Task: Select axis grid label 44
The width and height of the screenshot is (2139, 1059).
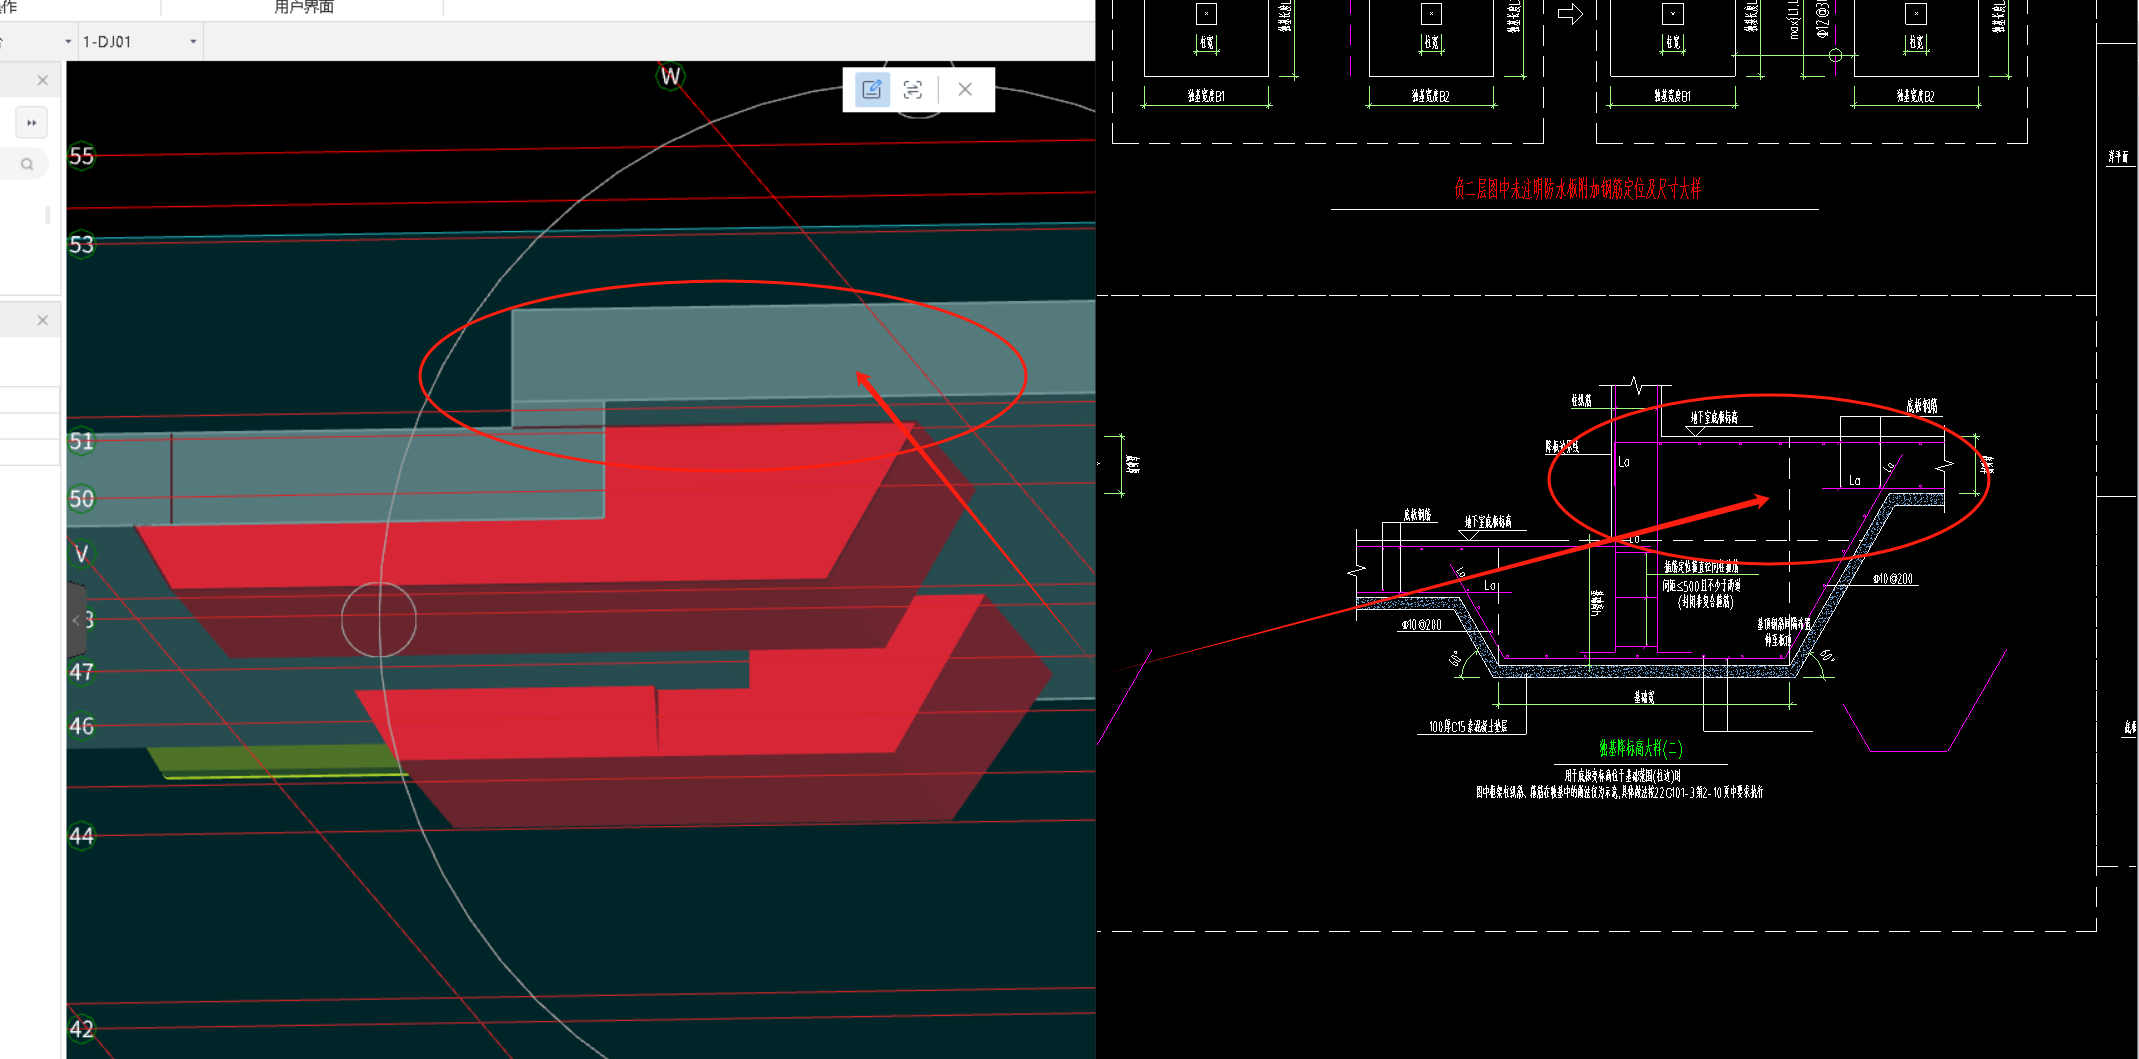Action: (81, 836)
